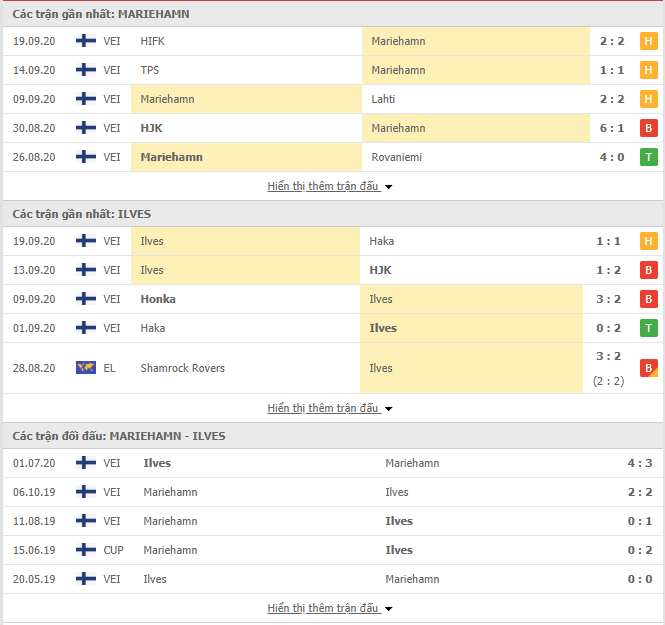Click the green T badge for Haka-Ilves 0:2
665x625 pixels.
[648, 328]
